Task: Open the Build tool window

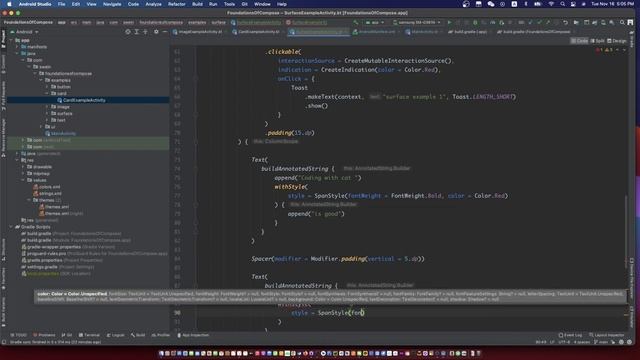Action: (x=138, y=335)
